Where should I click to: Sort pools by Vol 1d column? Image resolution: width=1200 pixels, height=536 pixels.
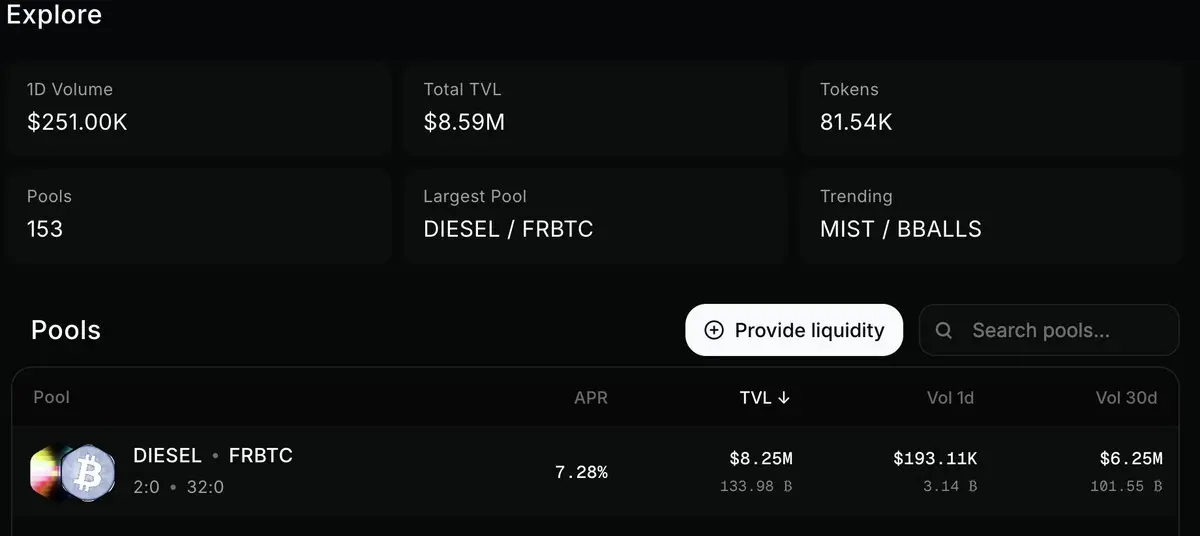(950, 398)
